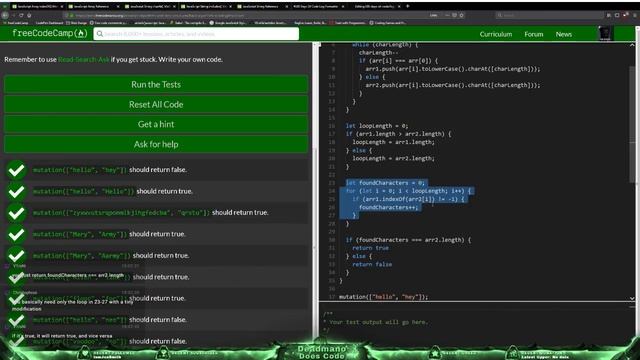Click inside the test output console
The height and width of the screenshot is (360, 640).
click(x=477, y=322)
